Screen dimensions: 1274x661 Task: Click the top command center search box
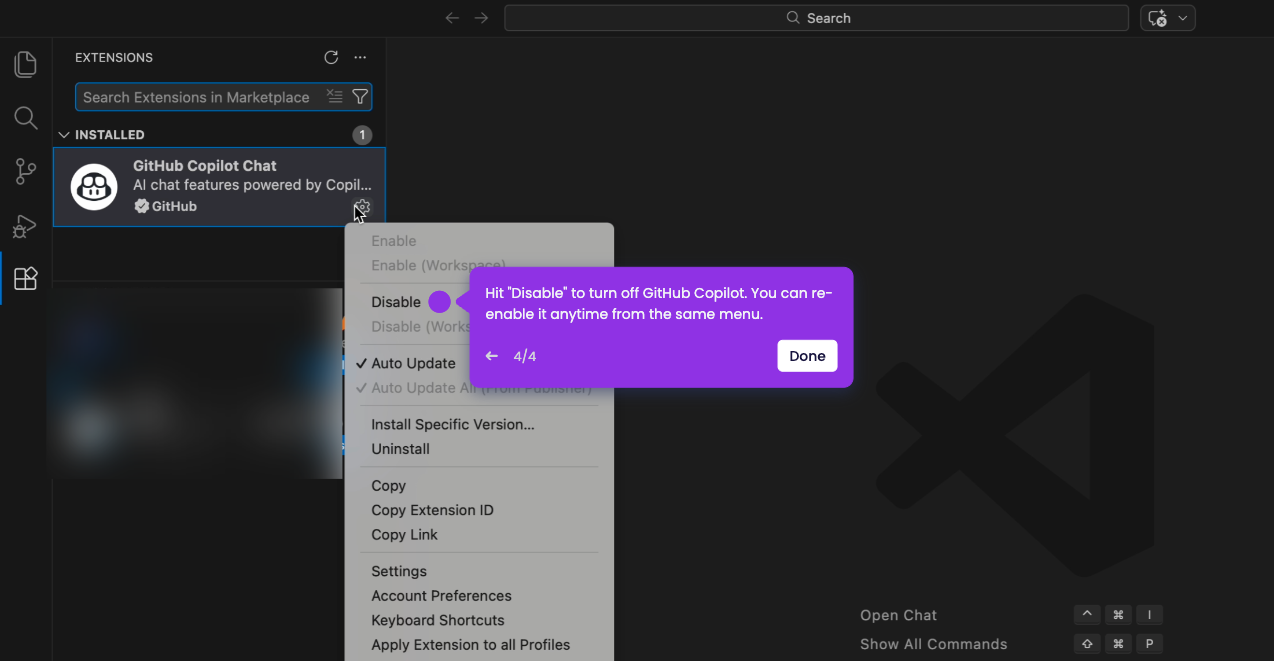tap(816, 18)
